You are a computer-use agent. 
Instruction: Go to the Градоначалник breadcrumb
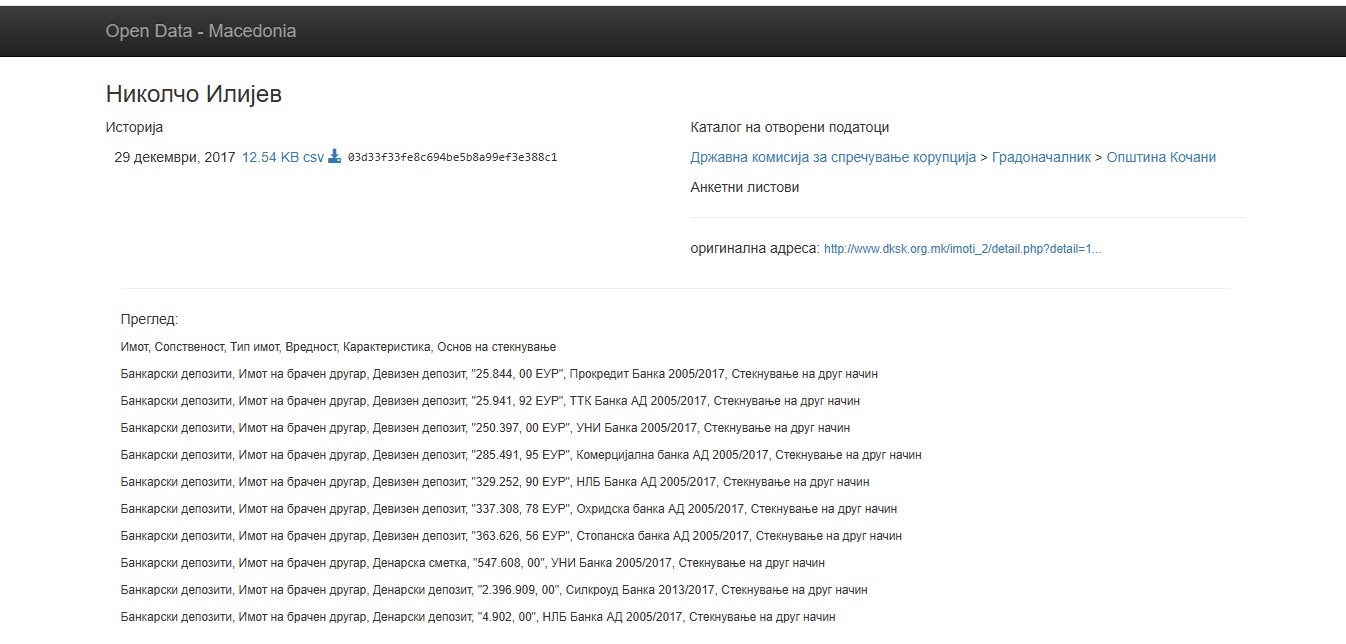(x=1041, y=157)
